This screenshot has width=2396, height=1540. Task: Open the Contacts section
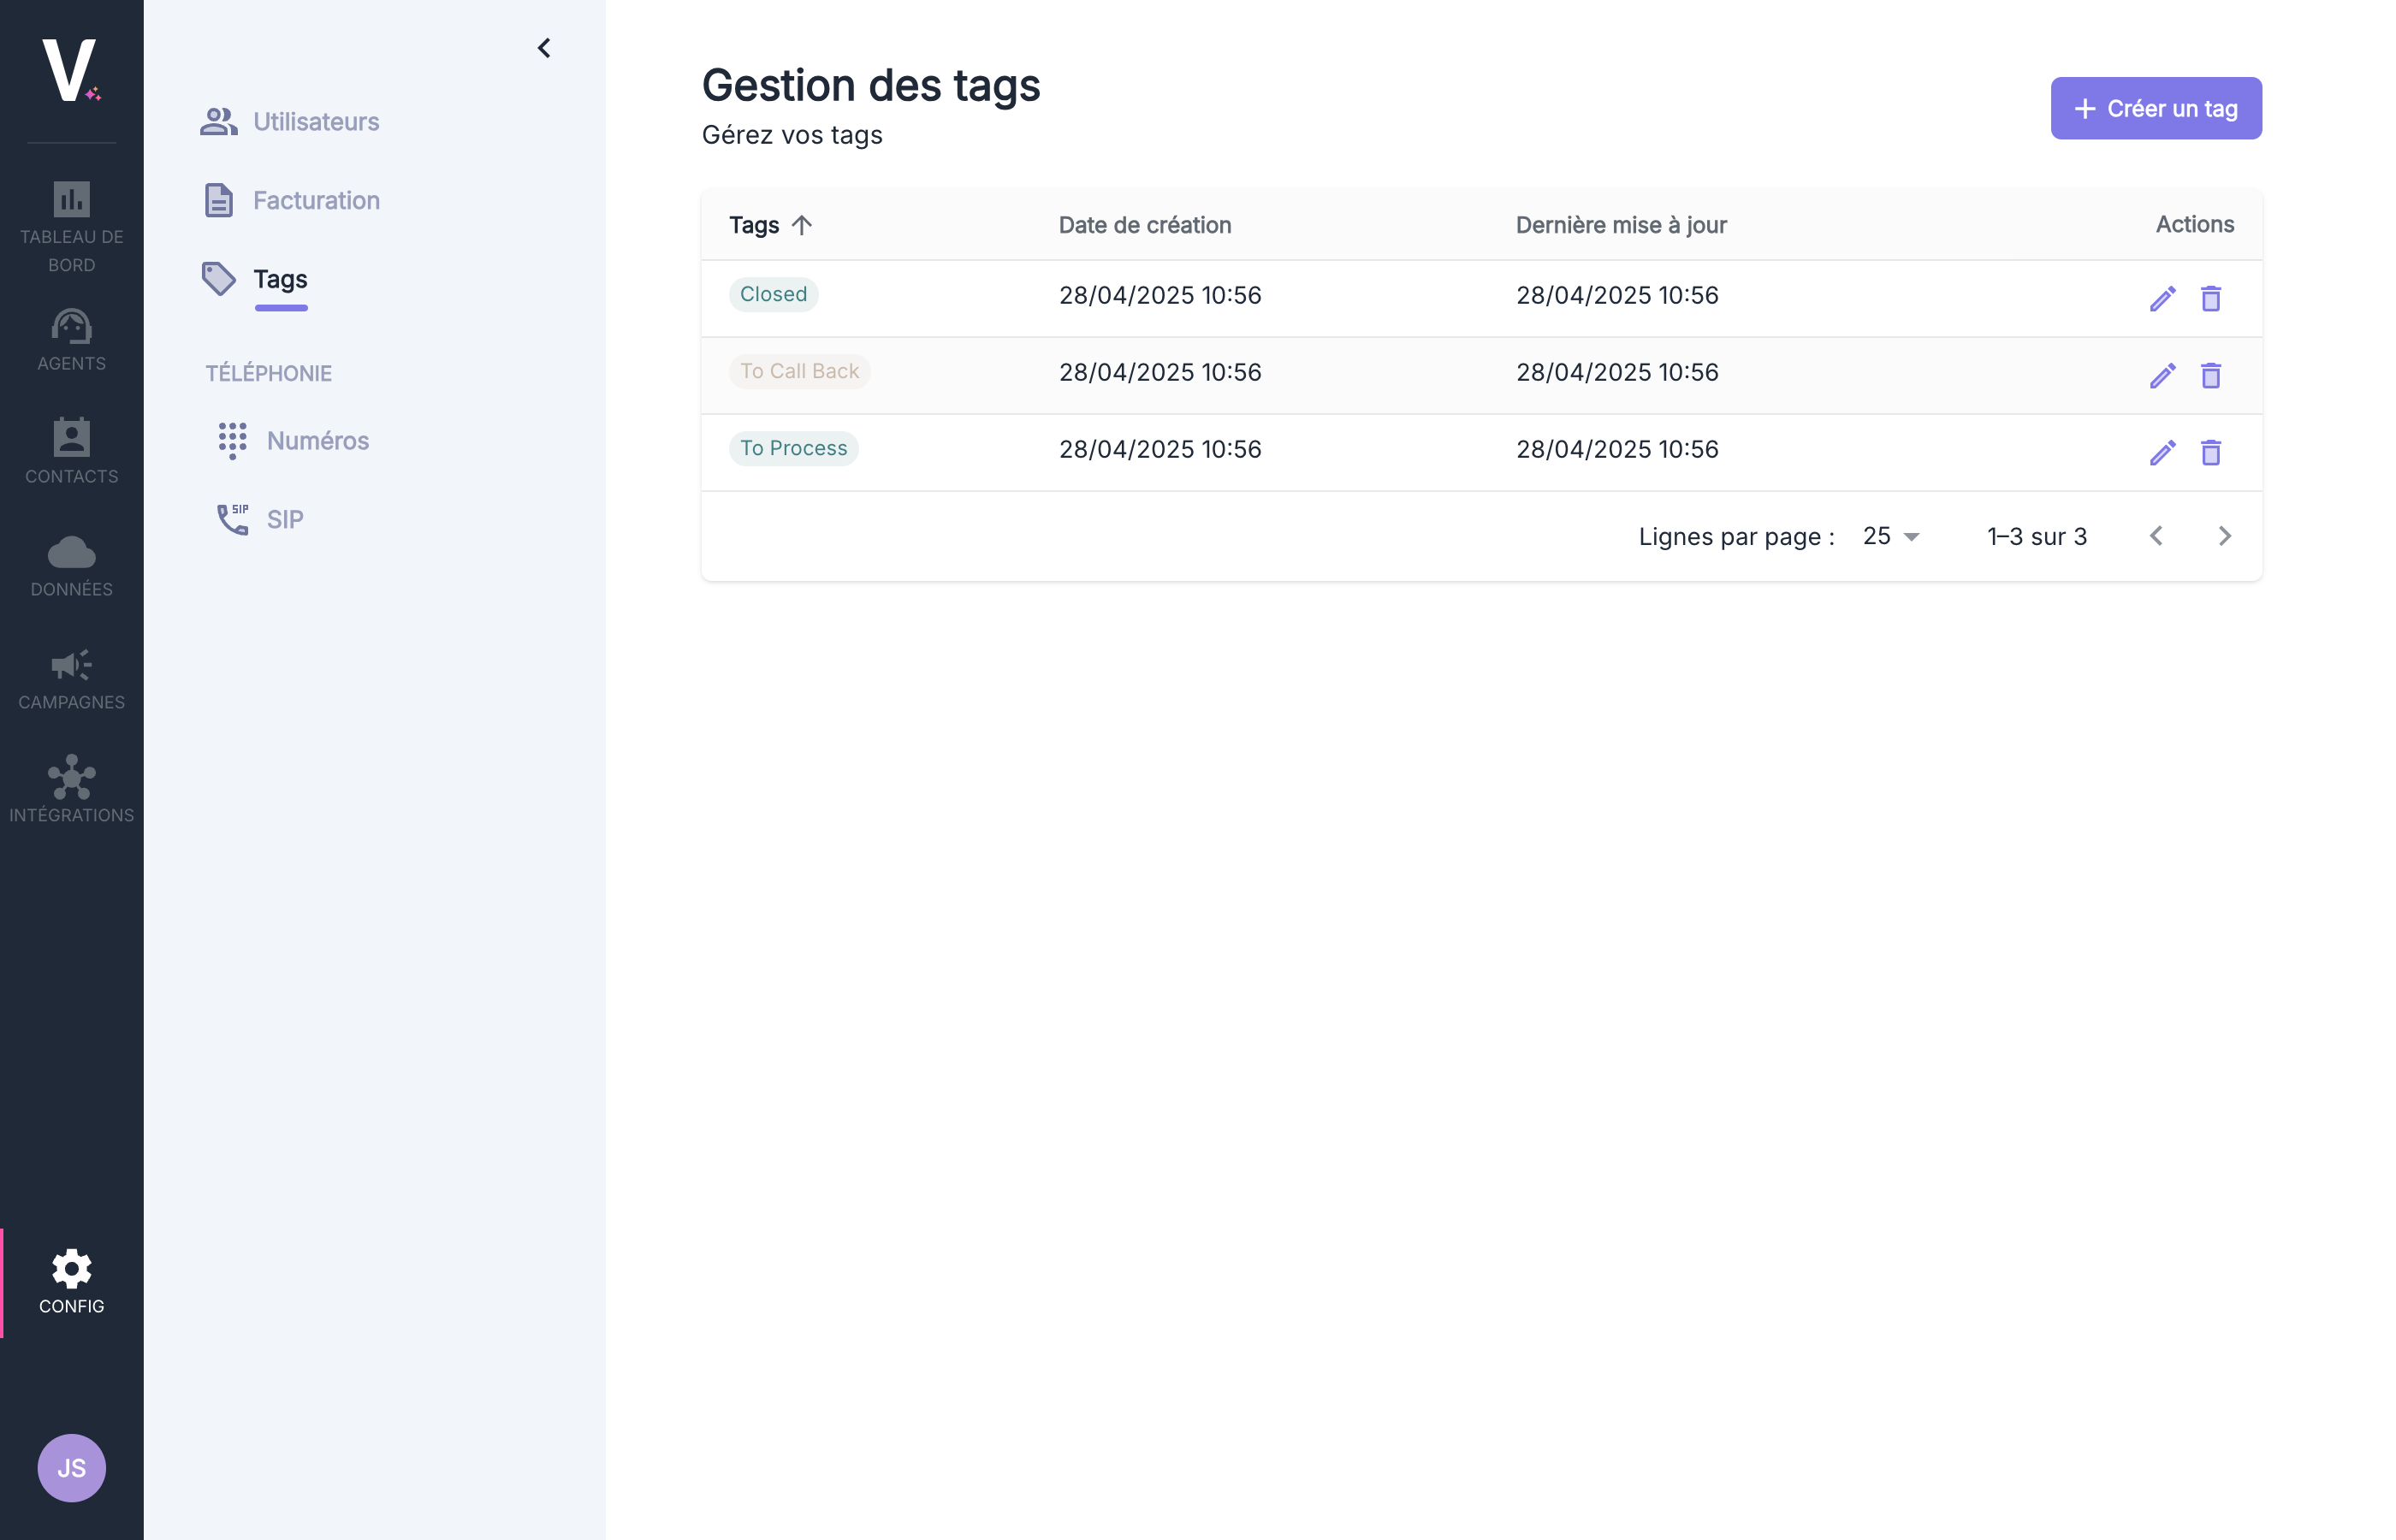coord(71,450)
